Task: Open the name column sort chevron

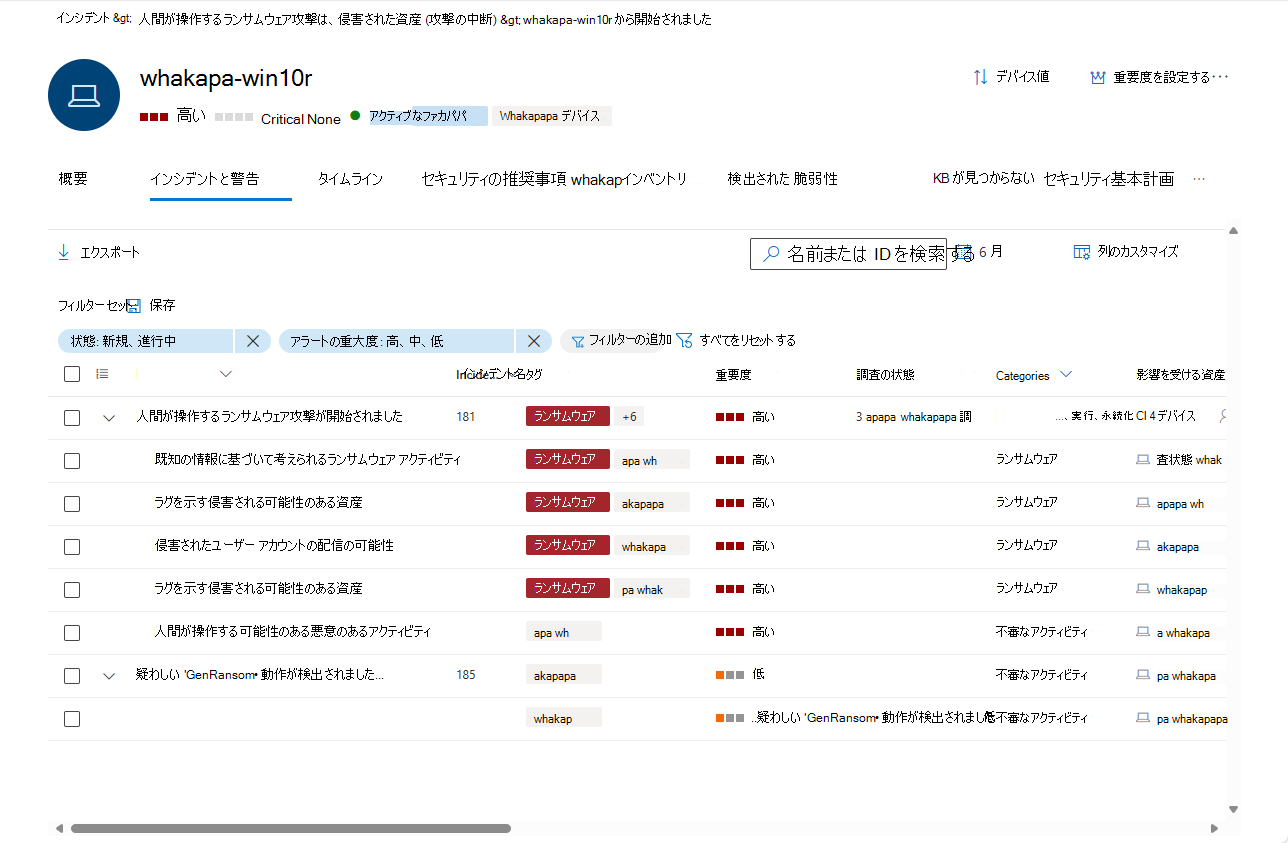Action: (x=225, y=374)
